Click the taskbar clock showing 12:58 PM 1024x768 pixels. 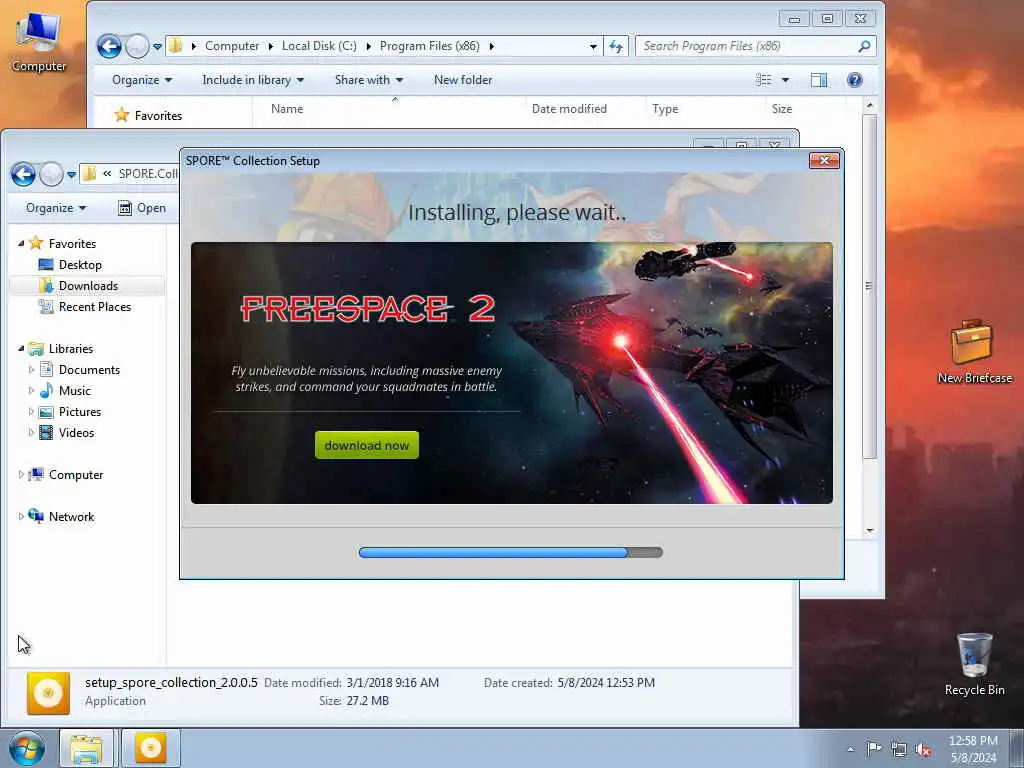973,748
